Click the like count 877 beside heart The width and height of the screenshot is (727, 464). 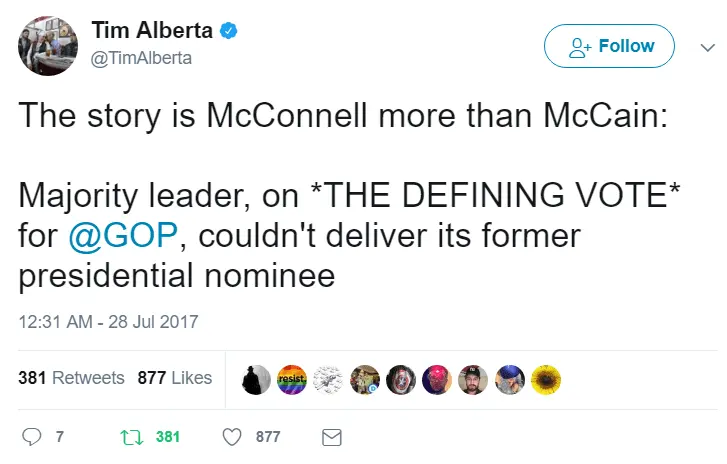pyautogui.click(x=268, y=437)
